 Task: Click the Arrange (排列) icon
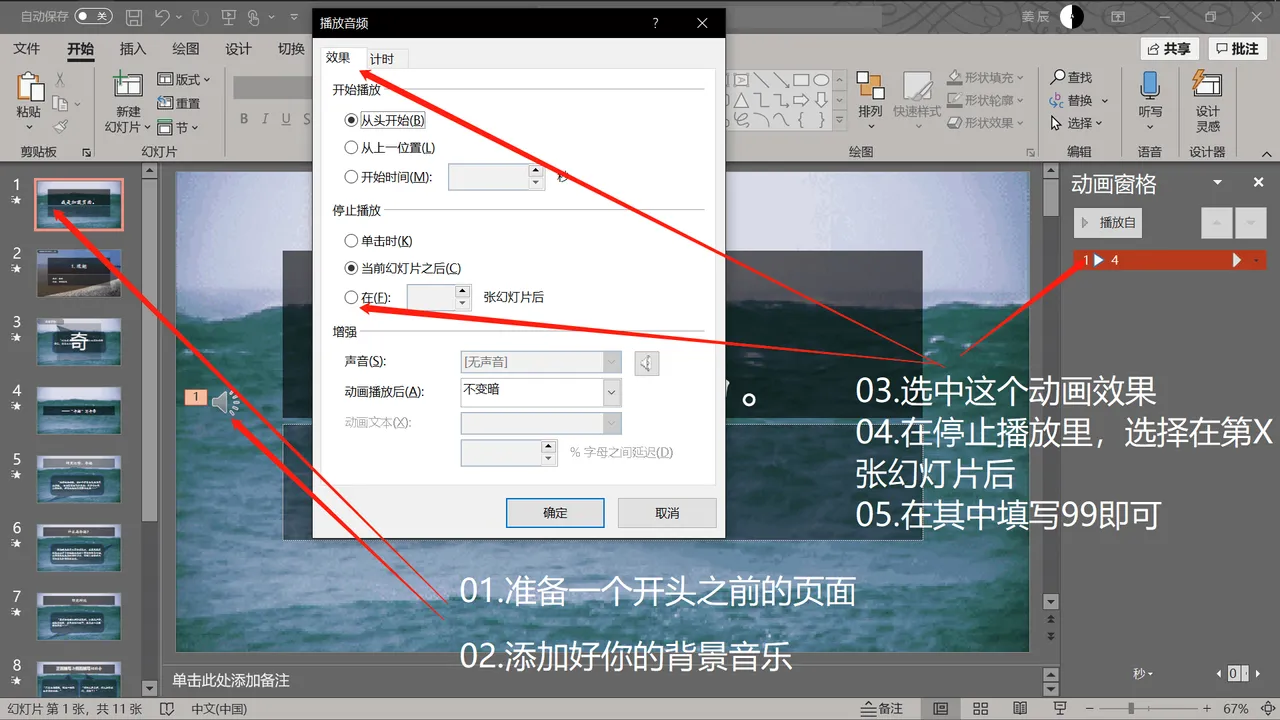tap(870, 87)
